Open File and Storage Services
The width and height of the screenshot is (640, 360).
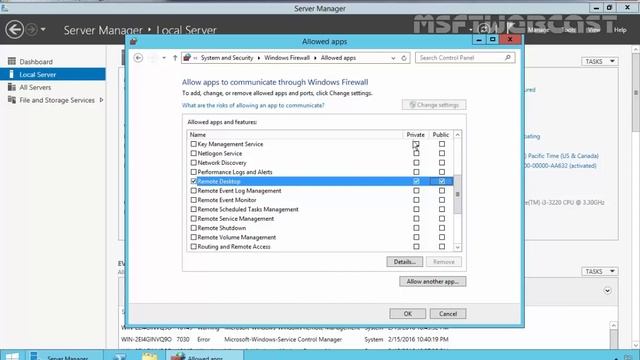tap(57, 100)
